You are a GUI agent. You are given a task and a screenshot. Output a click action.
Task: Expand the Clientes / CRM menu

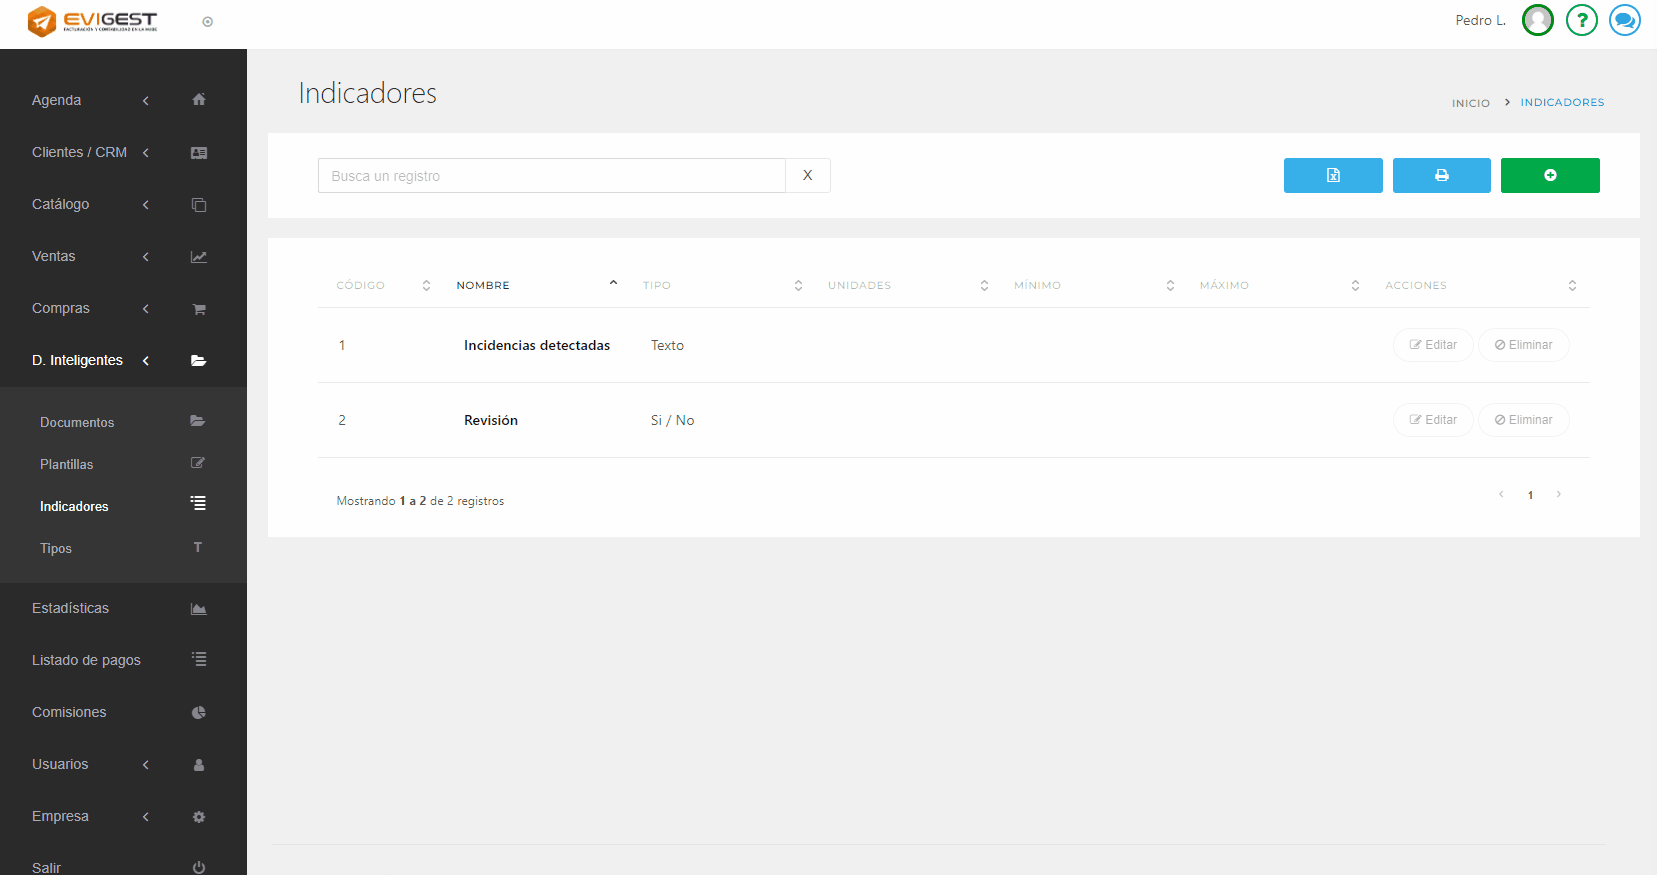[x=90, y=152]
